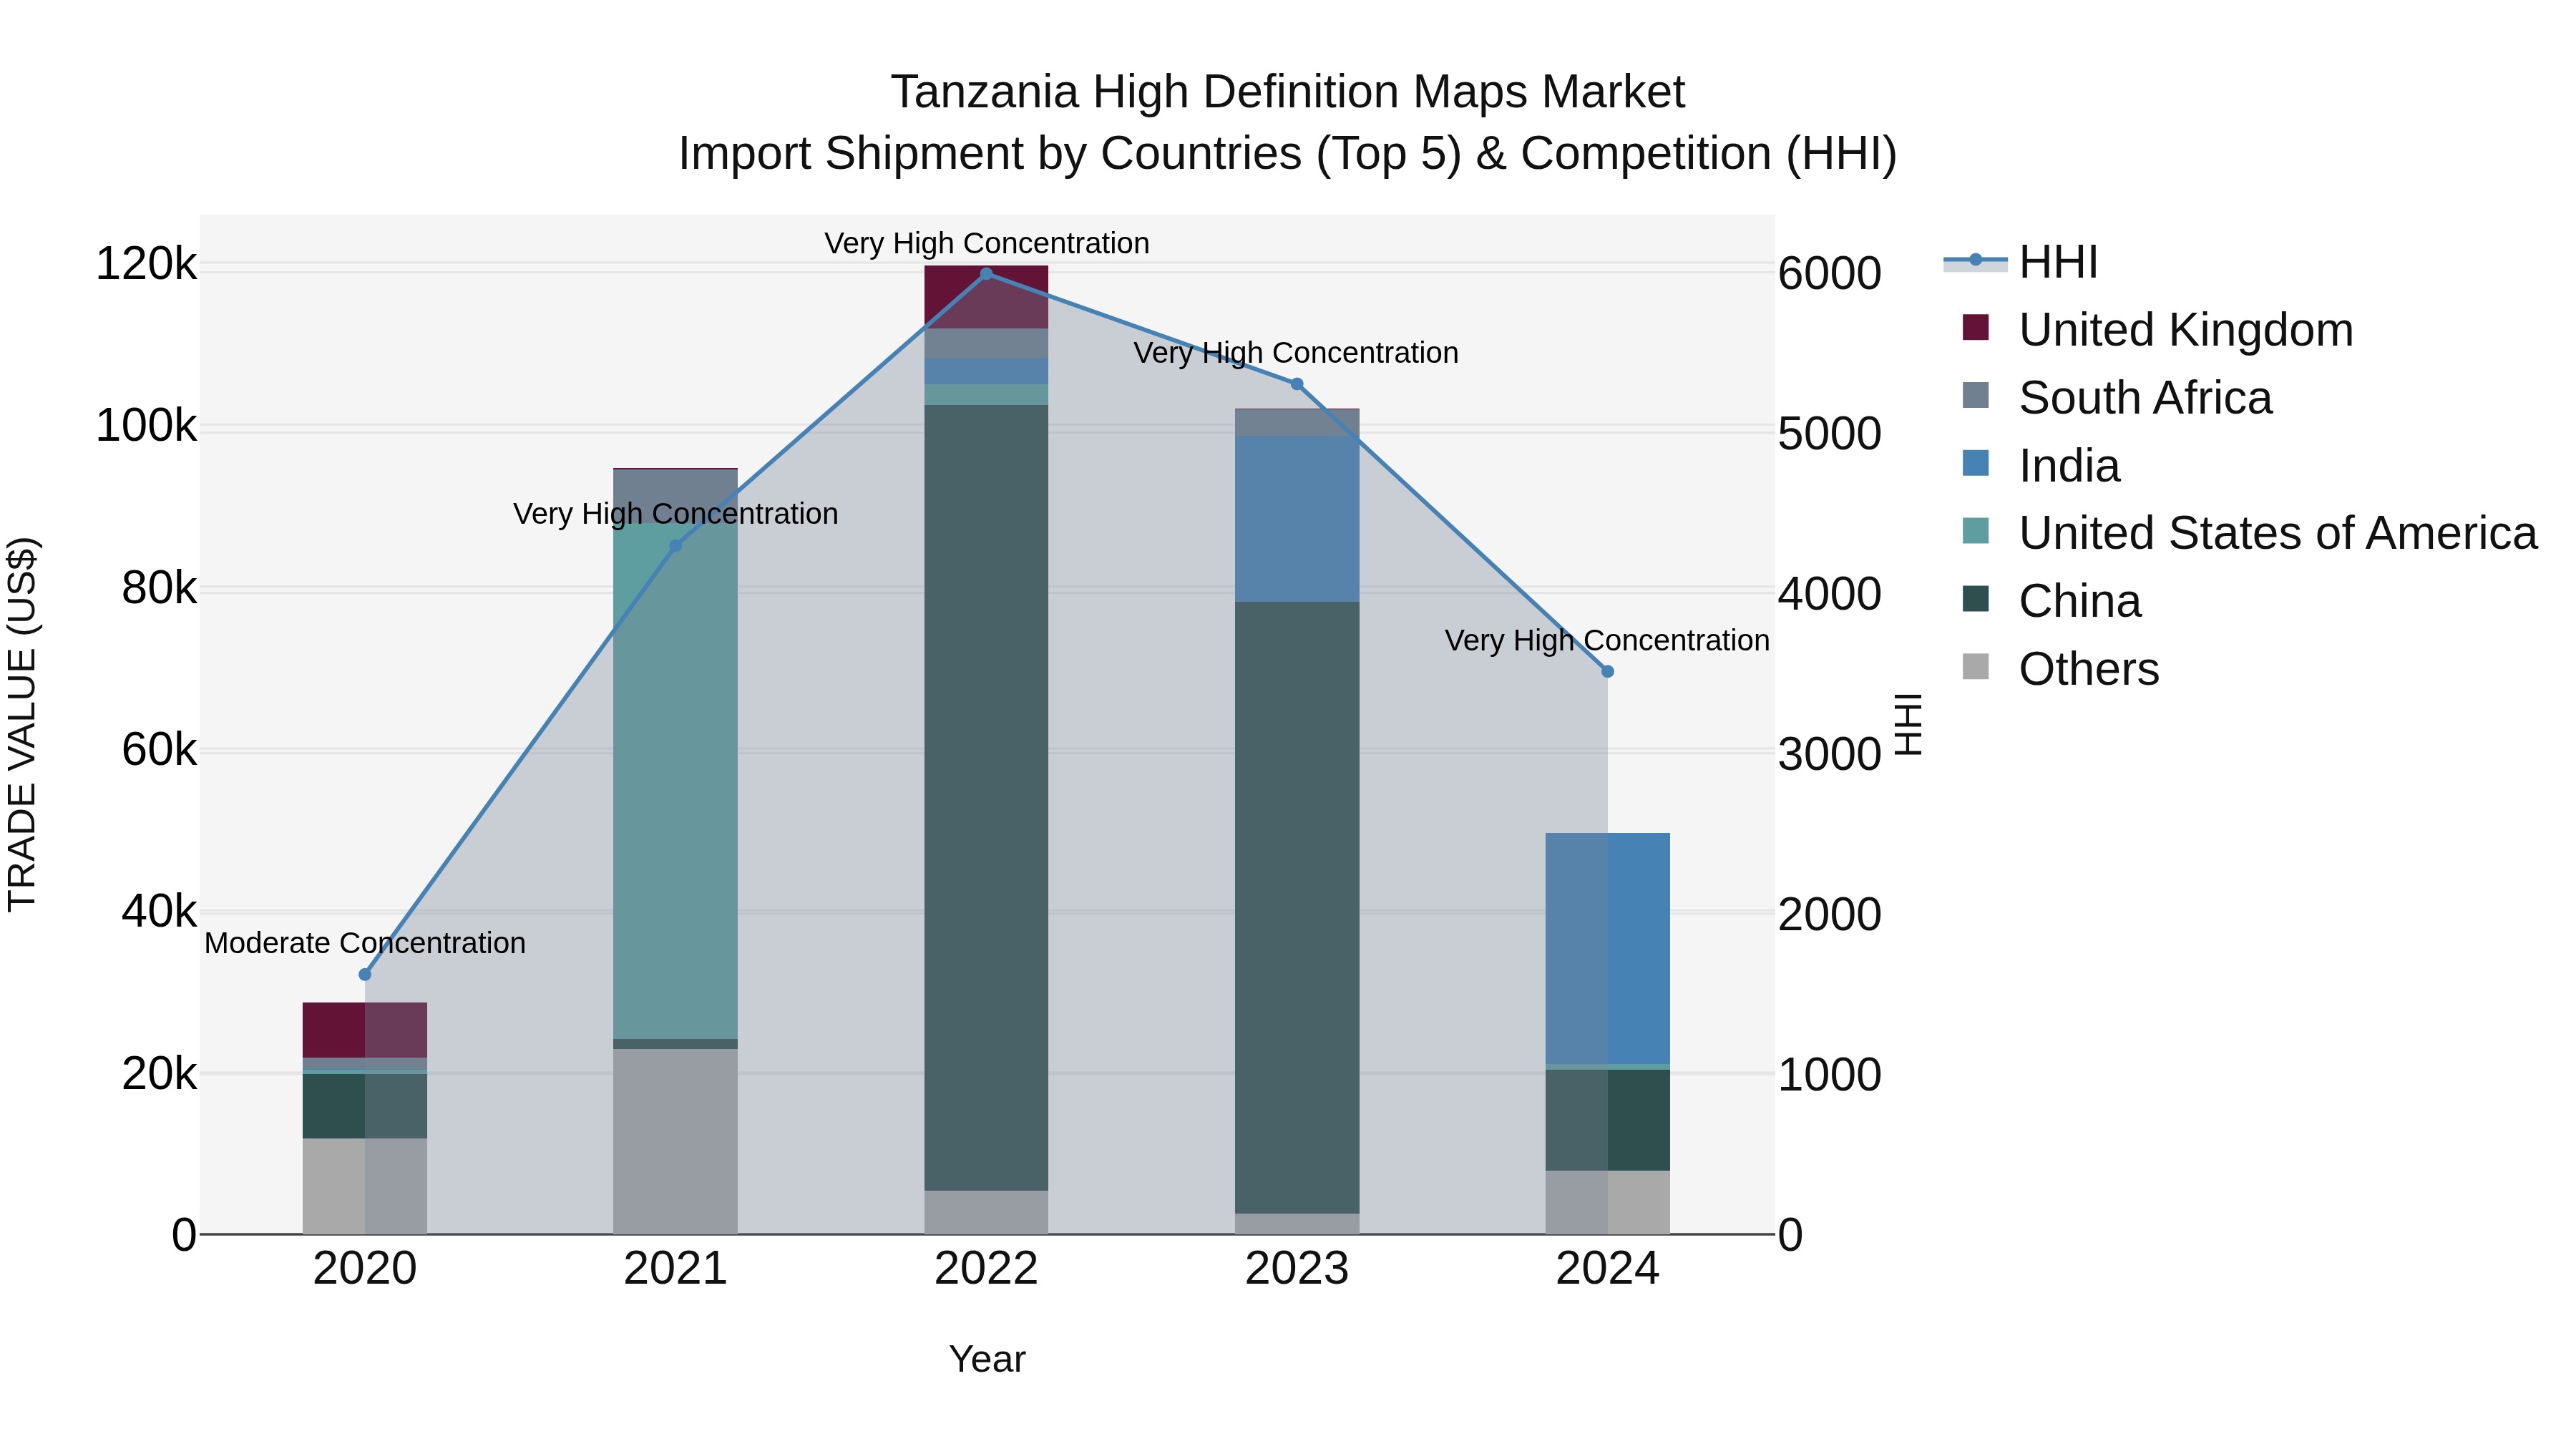
Task: Click the 2020 x-axis label
Action: click(365, 1269)
